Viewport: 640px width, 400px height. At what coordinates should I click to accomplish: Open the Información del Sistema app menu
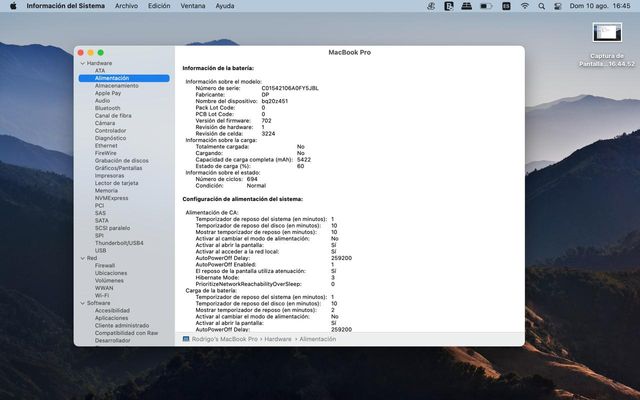(x=66, y=6)
